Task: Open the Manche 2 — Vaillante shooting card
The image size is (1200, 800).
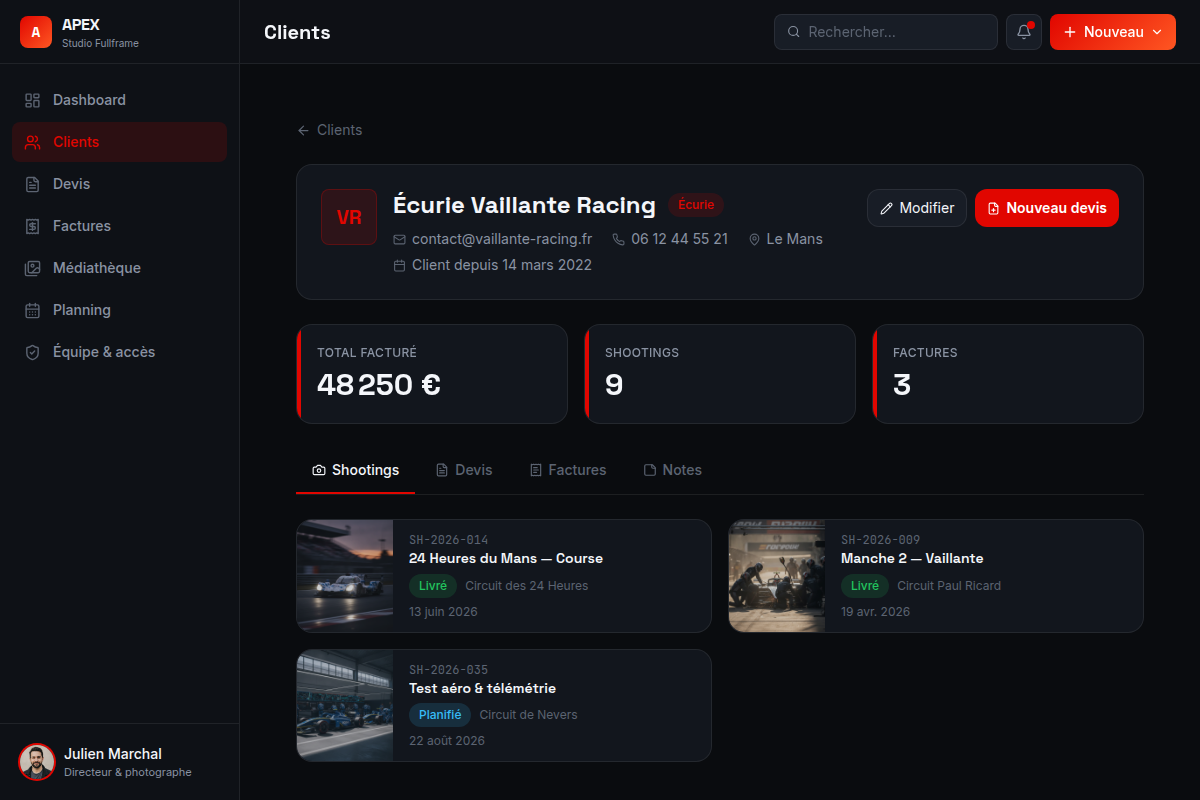Action: coord(936,576)
